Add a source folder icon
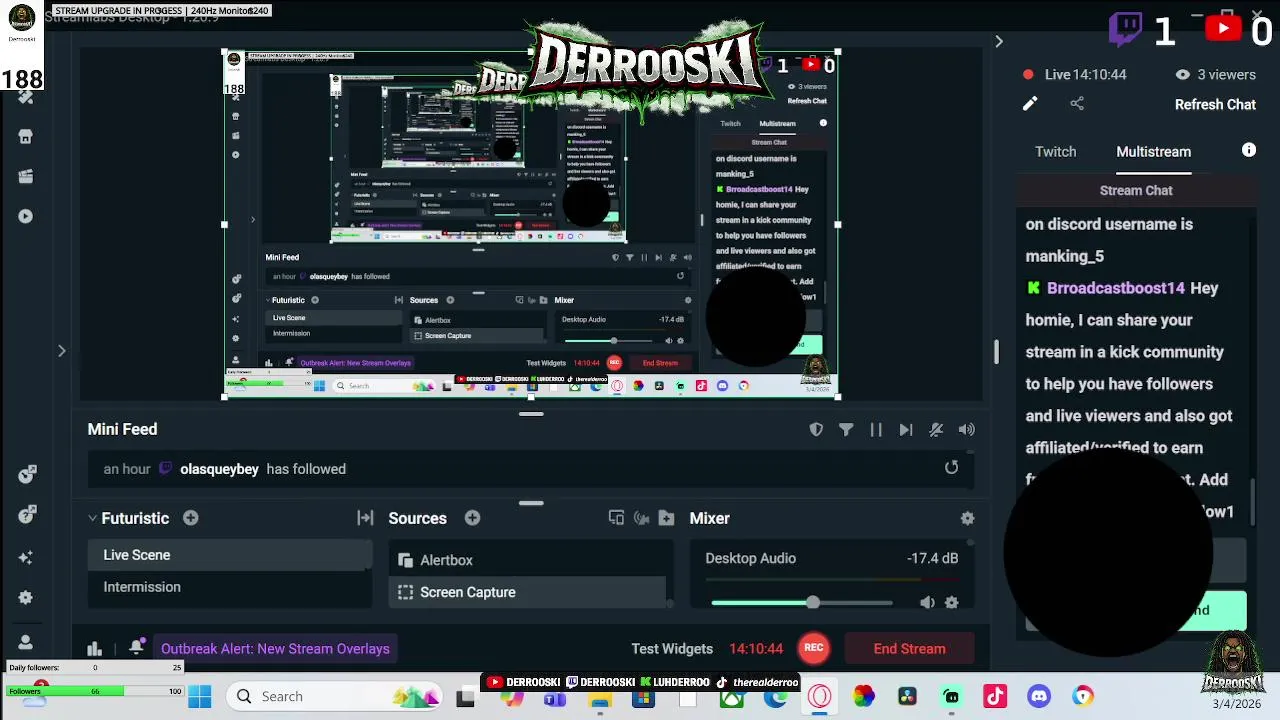 tap(666, 518)
